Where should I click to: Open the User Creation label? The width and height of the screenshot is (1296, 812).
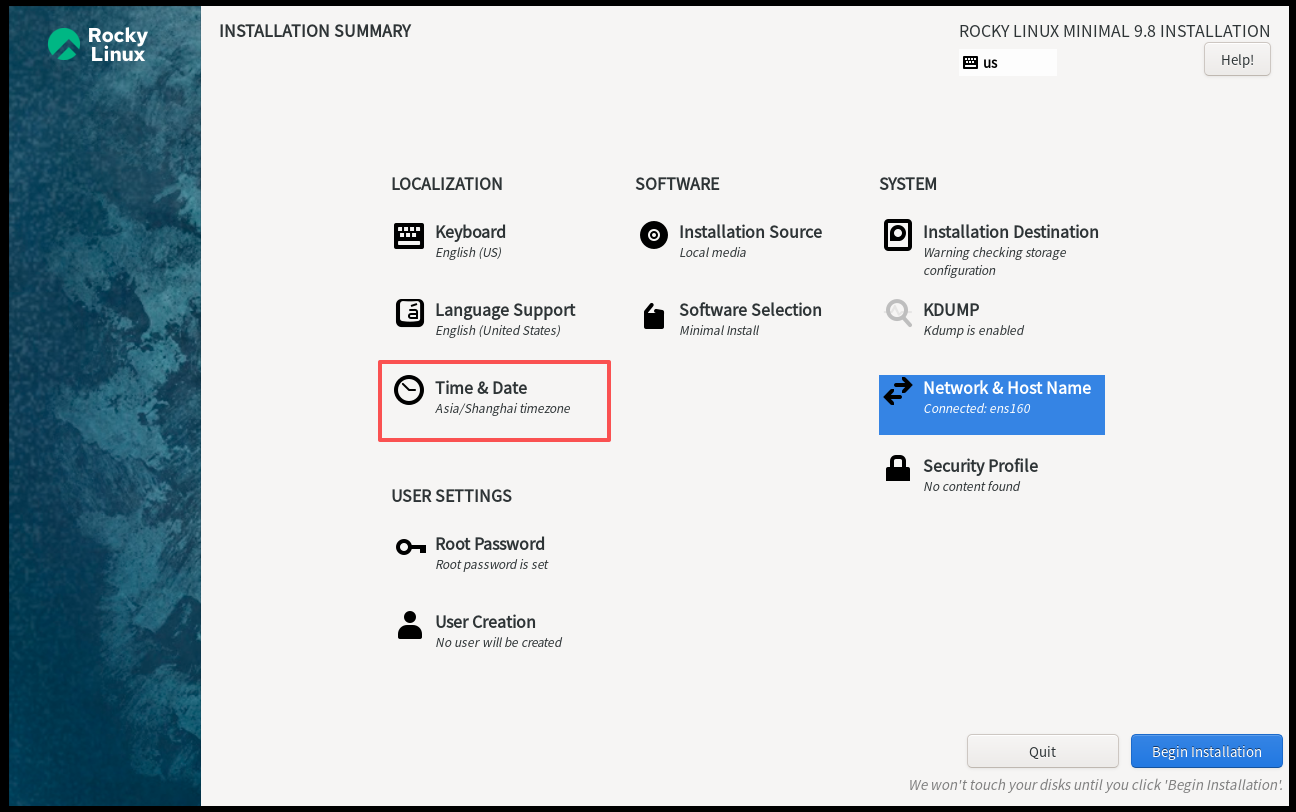(485, 622)
